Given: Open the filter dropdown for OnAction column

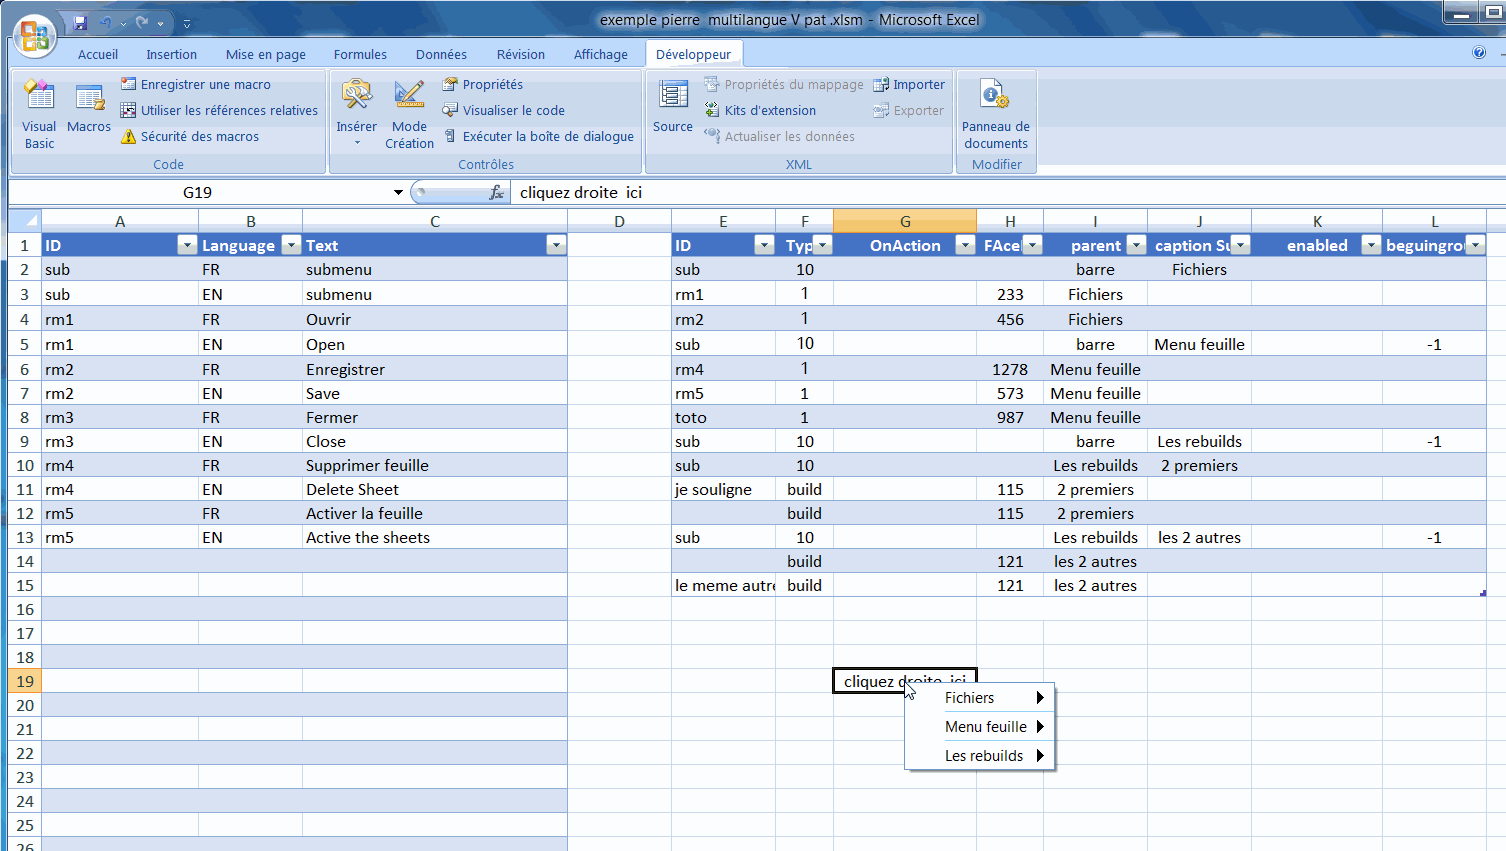Looking at the screenshot, I should coord(965,245).
